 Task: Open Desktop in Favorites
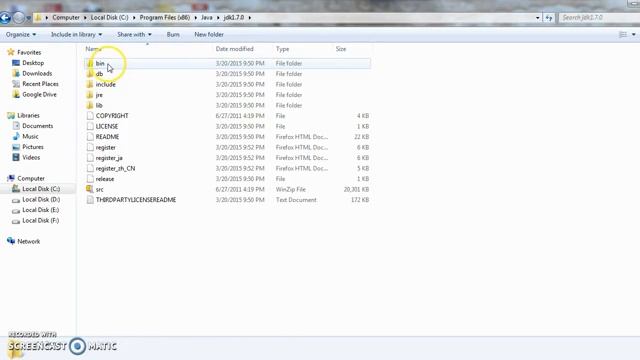click(33, 63)
